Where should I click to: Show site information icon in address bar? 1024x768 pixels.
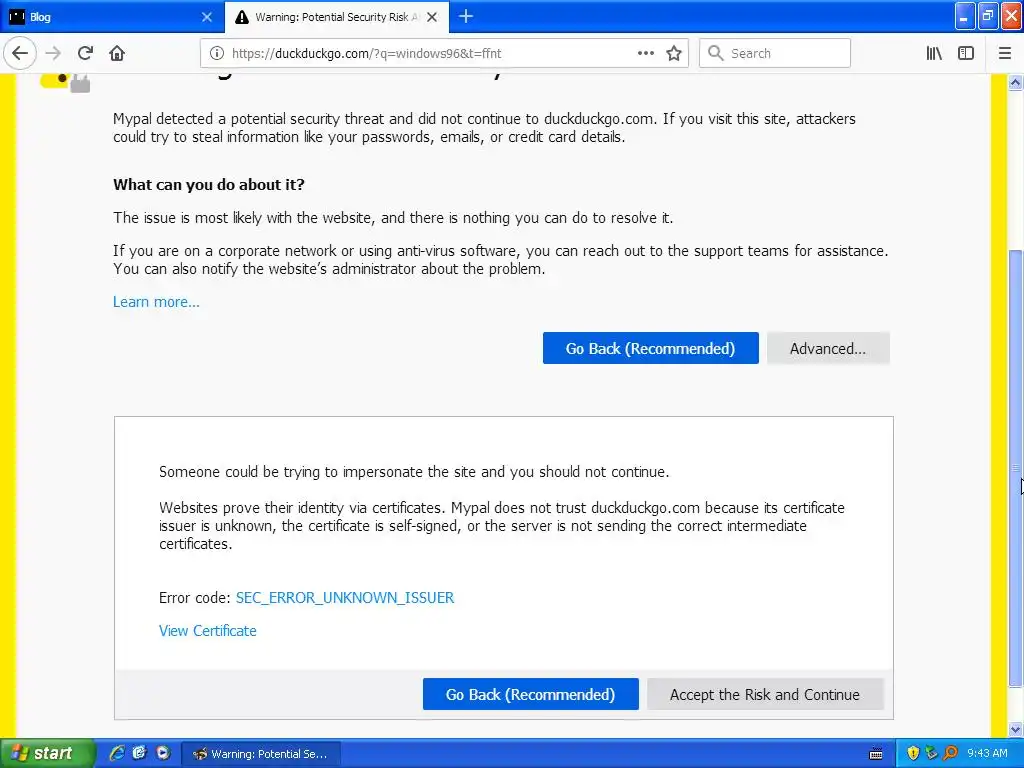pos(217,54)
